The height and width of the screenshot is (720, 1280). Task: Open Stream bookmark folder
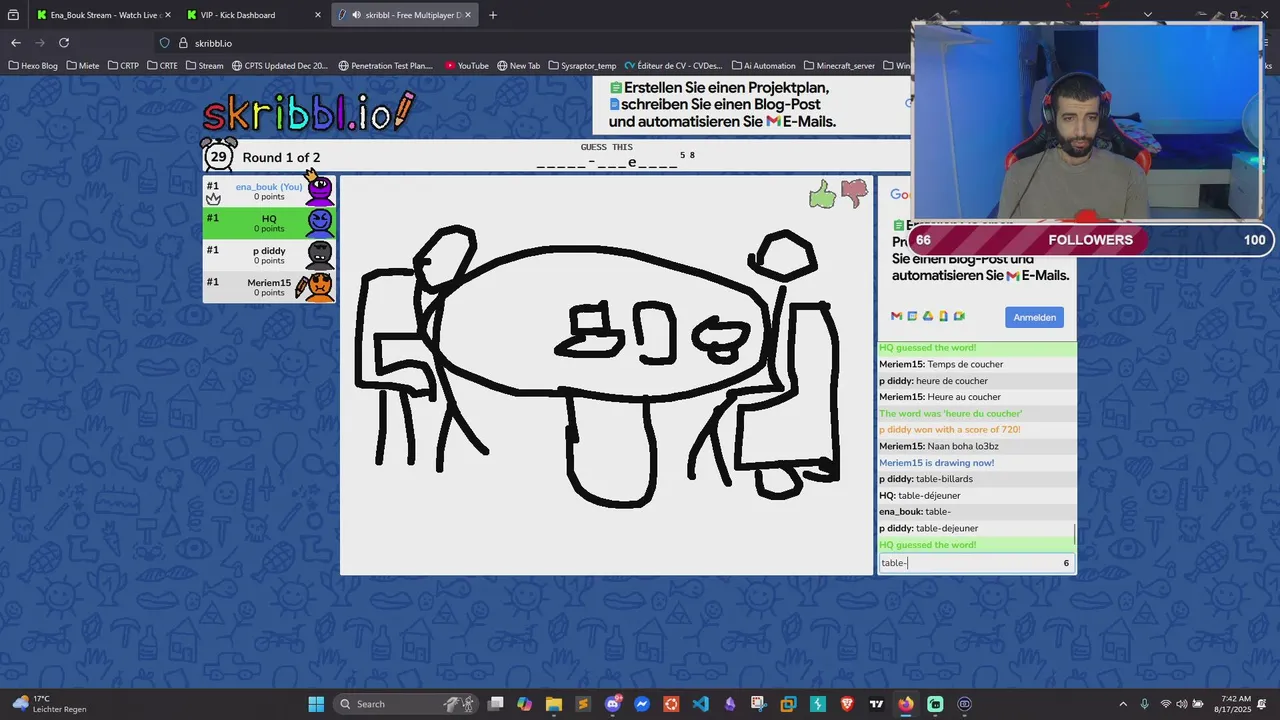(204, 66)
